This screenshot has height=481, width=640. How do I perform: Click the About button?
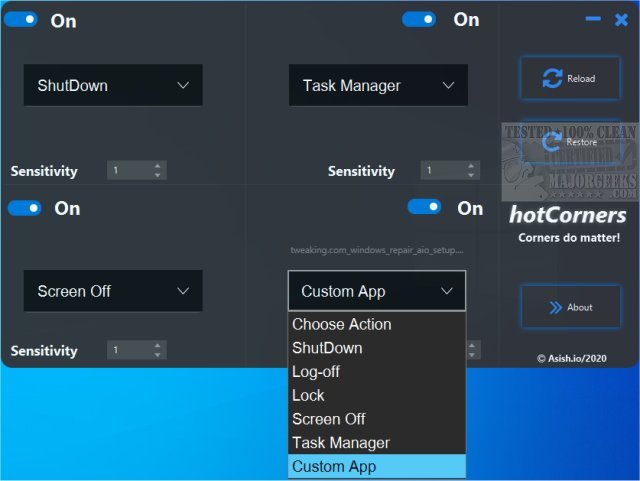[571, 307]
